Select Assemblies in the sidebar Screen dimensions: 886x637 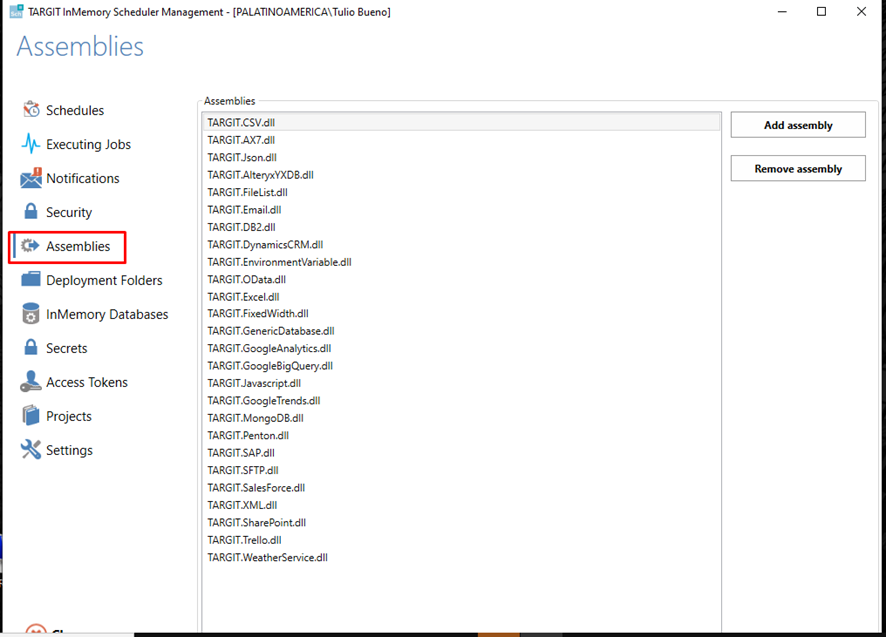tap(78, 246)
